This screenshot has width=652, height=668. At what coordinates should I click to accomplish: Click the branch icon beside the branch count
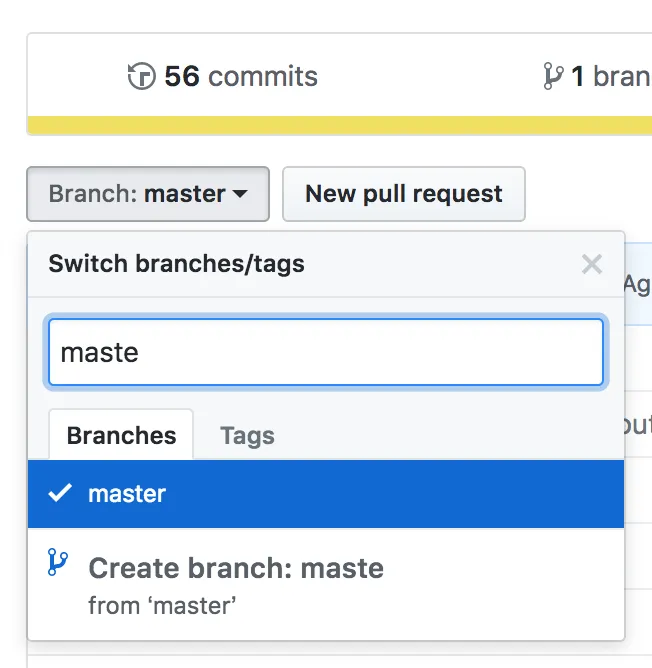tap(553, 77)
